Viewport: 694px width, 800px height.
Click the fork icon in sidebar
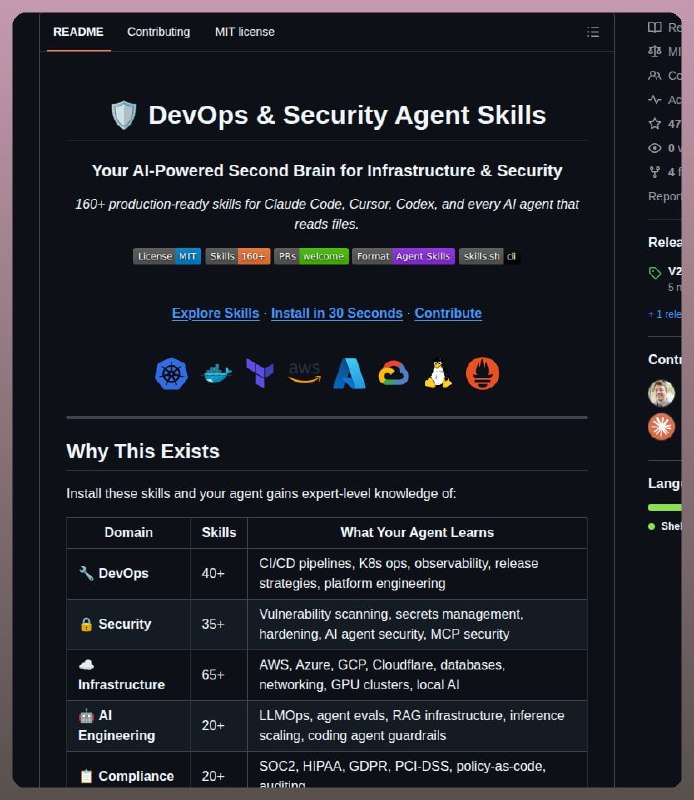[x=655, y=172]
